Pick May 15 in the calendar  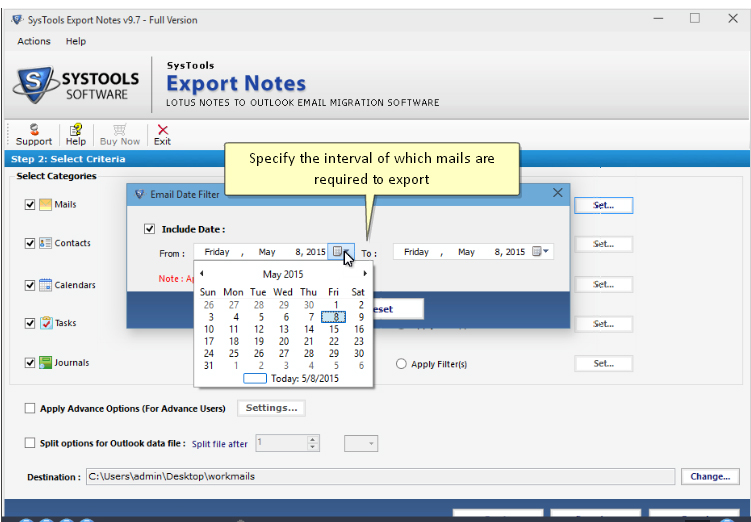pyautogui.click(x=334, y=329)
